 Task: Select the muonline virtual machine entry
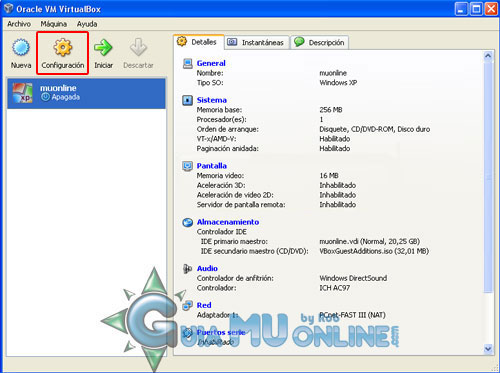pyautogui.click(x=86, y=93)
